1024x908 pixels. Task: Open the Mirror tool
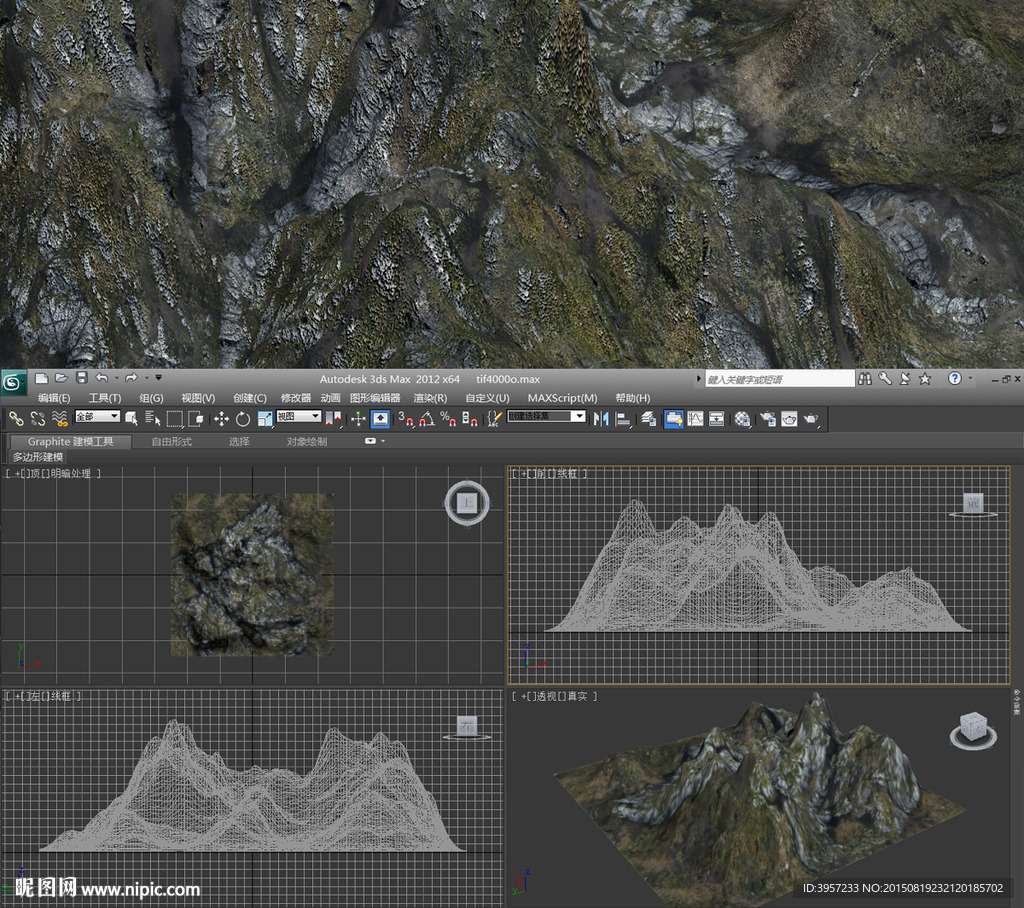click(x=601, y=419)
